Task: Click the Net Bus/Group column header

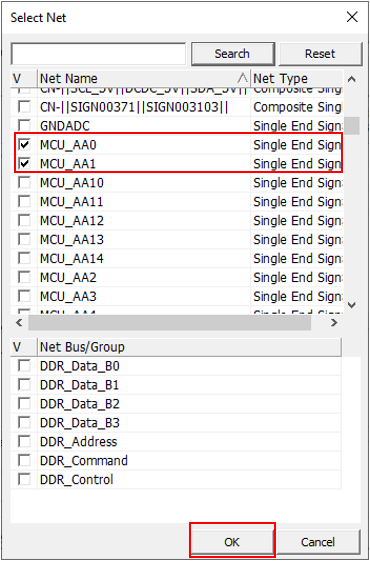Action: [189, 347]
